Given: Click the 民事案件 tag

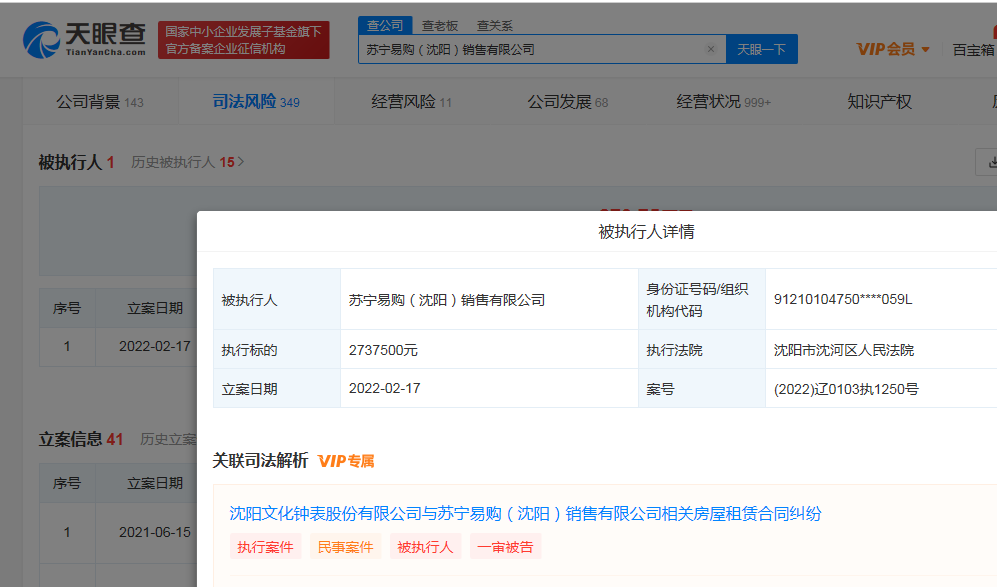Looking at the screenshot, I should click(345, 547).
